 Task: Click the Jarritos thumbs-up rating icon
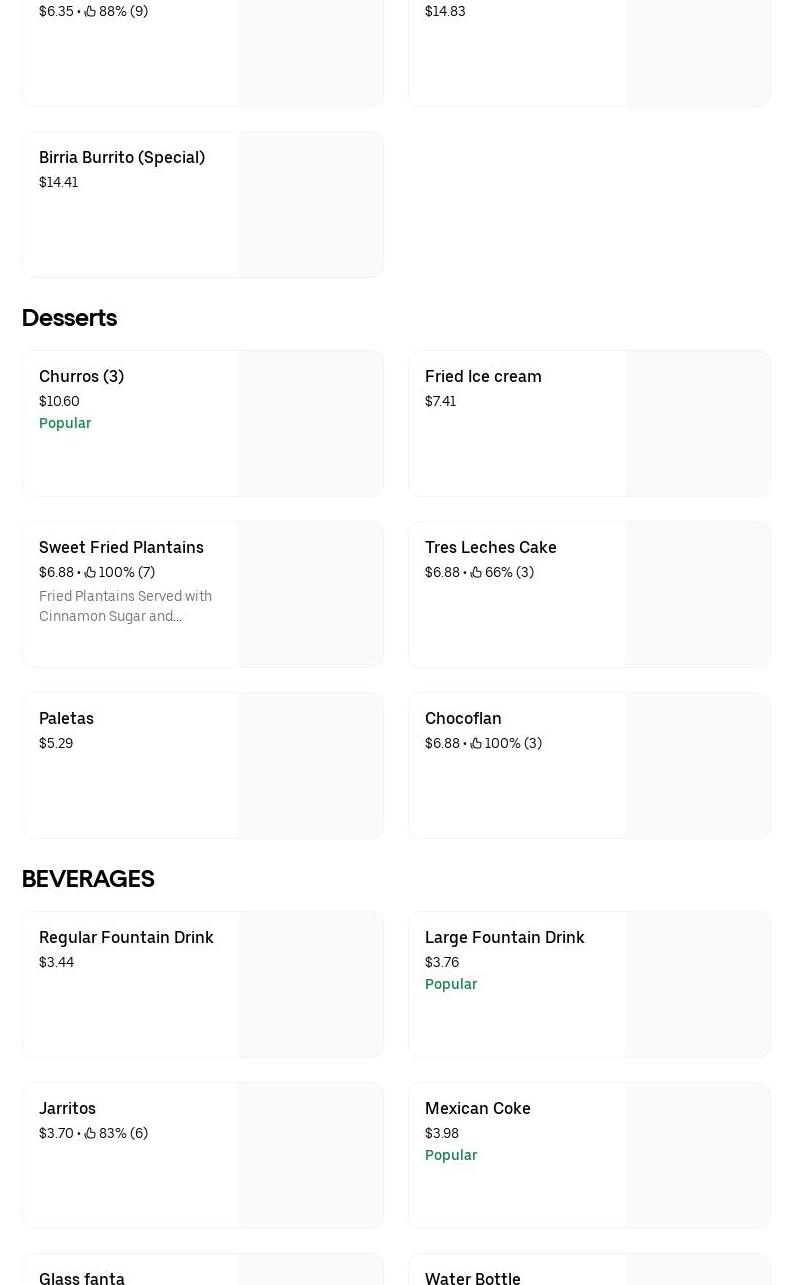click(x=90, y=1133)
